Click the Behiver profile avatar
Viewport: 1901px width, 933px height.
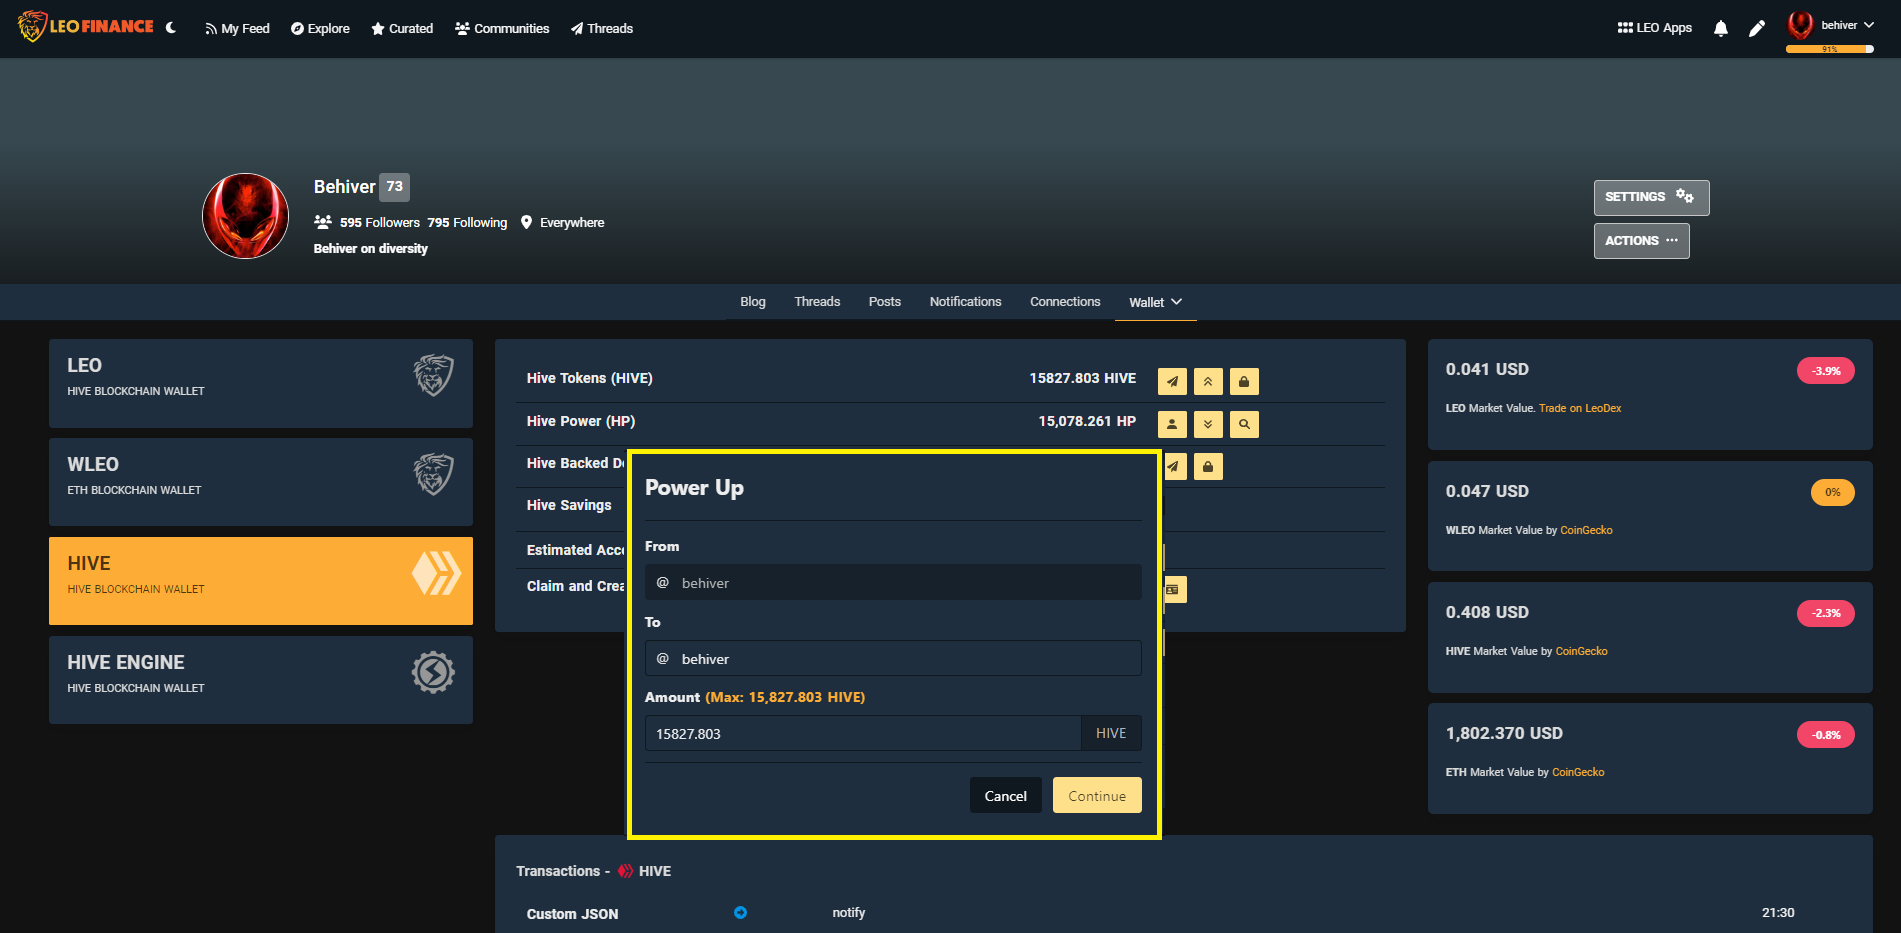tap(246, 216)
